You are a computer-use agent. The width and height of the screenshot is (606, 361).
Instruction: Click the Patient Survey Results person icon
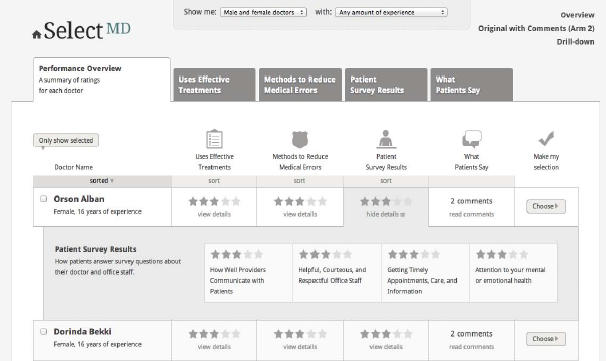[386, 139]
